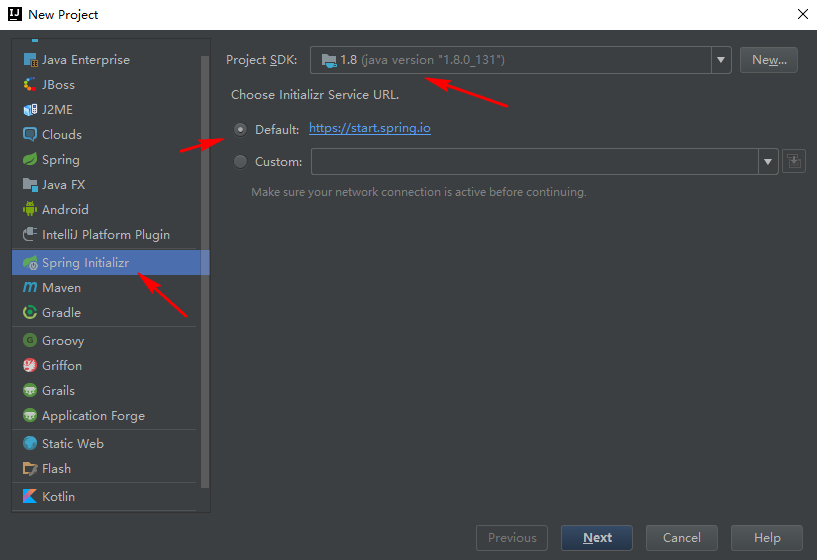817x560 pixels.
Task: Go back with the Previous button
Action: tap(512, 538)
